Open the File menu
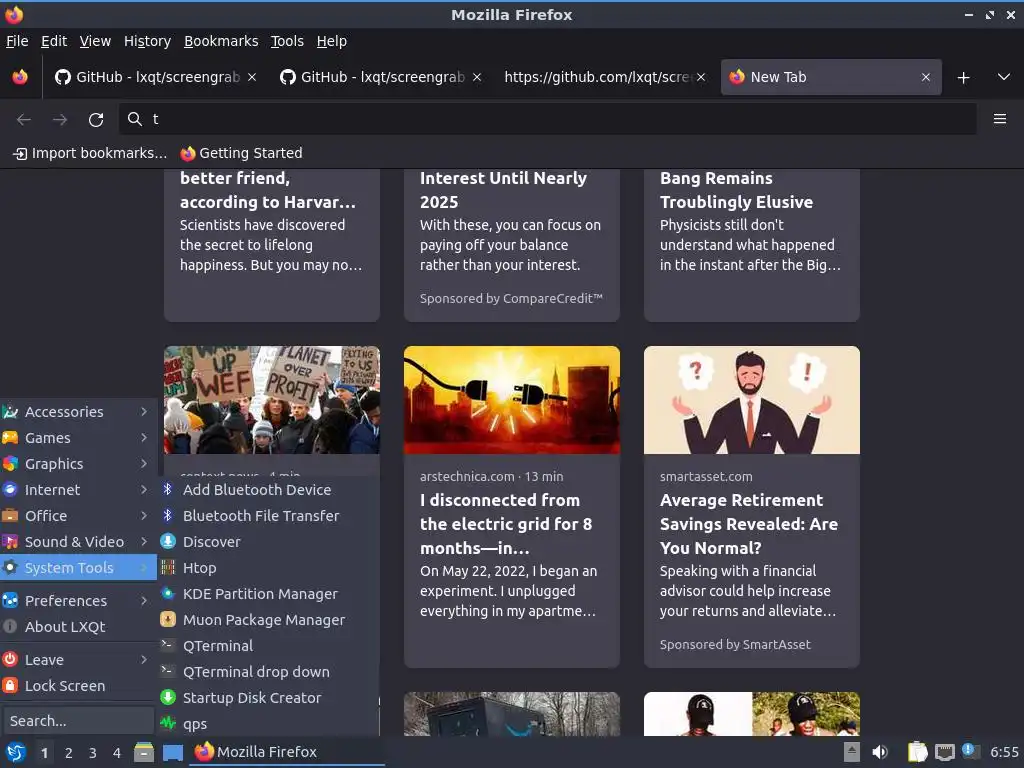This screenshot has height=768, width=1024. 17,41
